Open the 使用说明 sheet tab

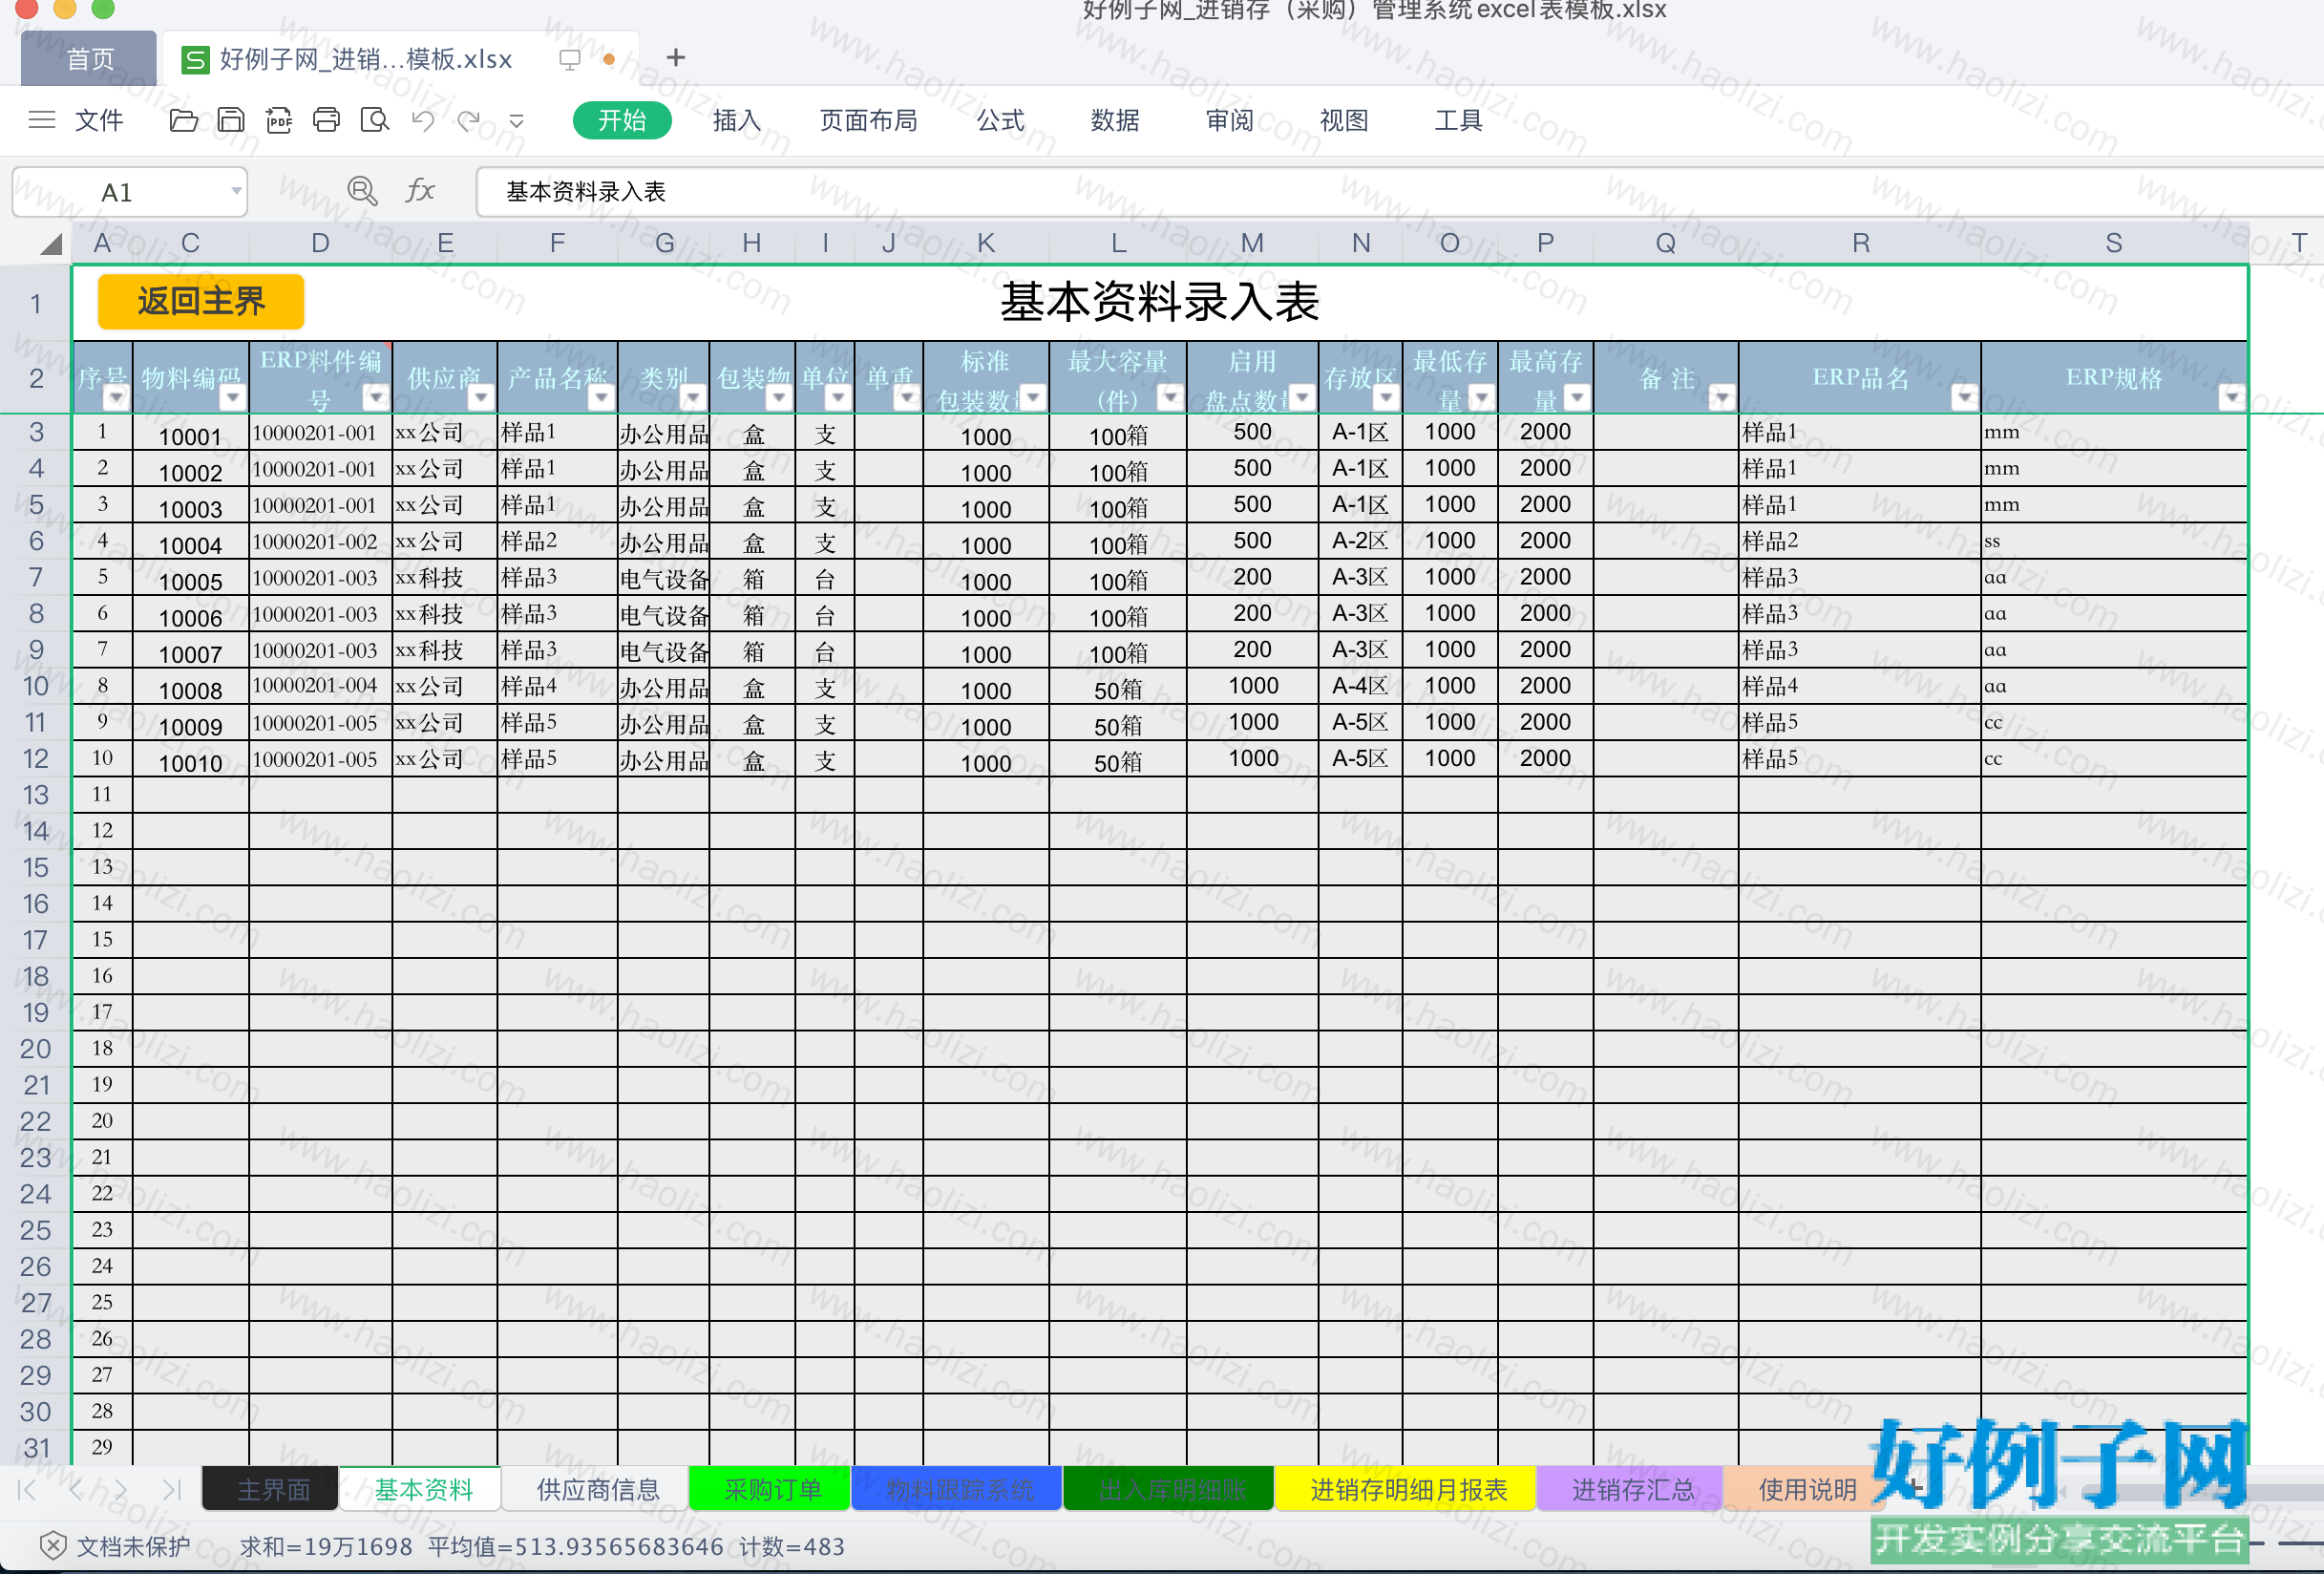click(x=1806, y=1490)
